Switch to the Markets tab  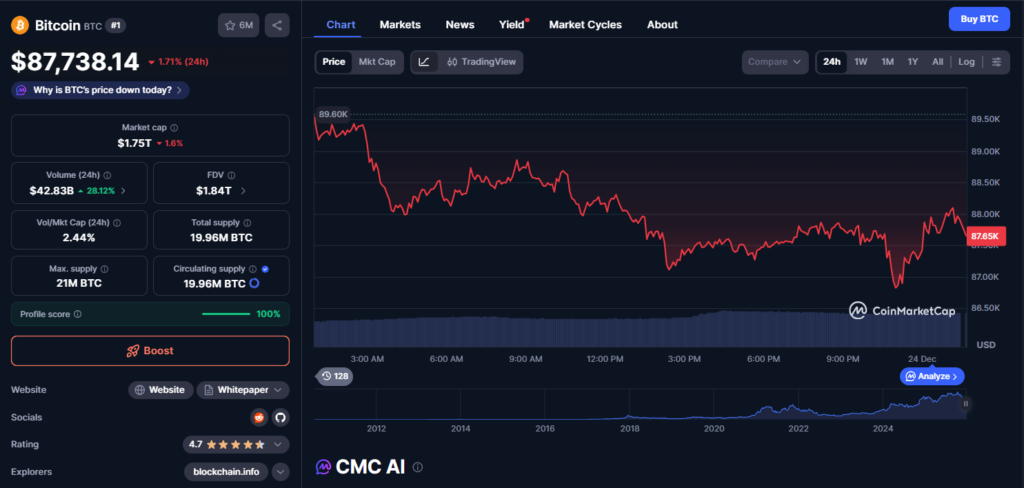coord(400,24)
